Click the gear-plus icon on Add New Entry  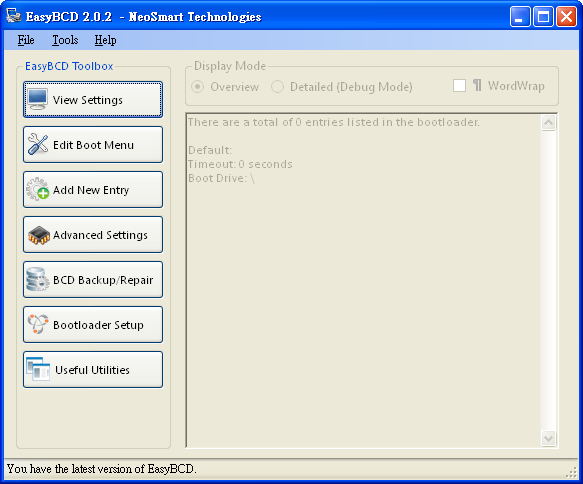pyautogui.click(x=38, y=190)
